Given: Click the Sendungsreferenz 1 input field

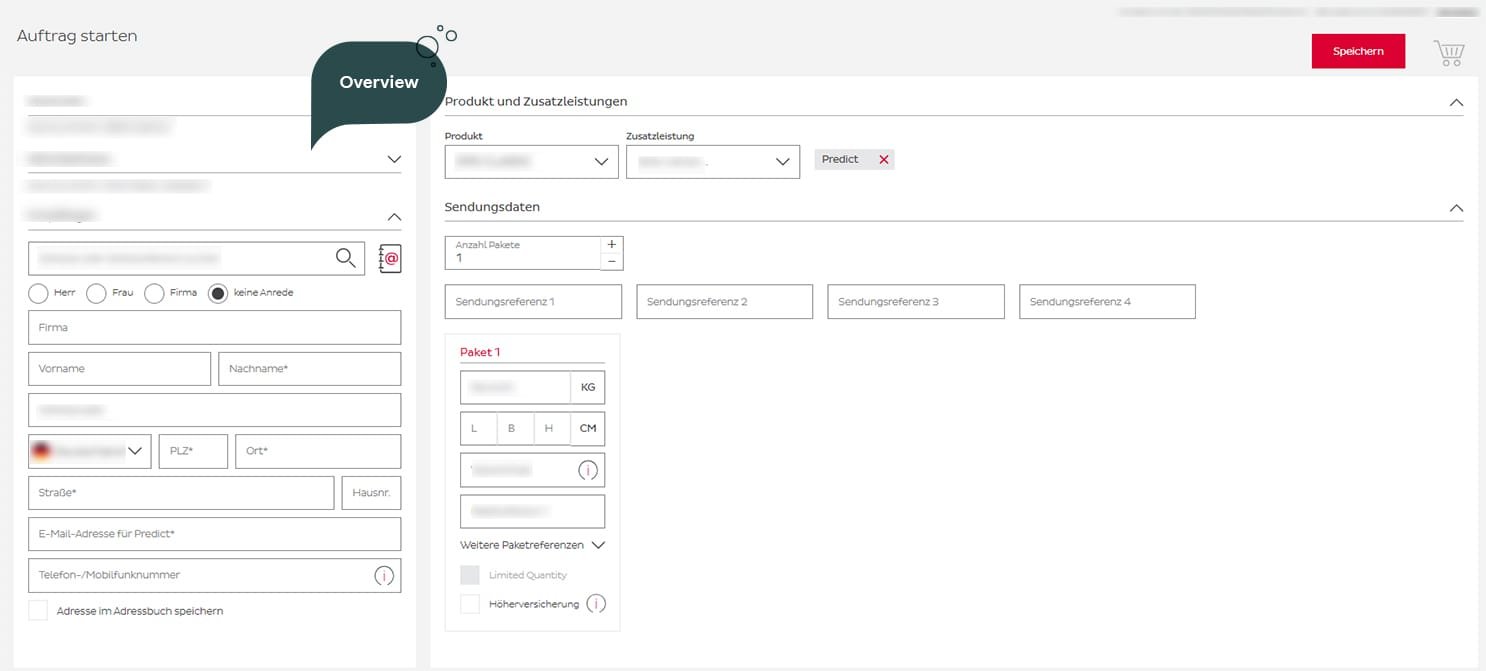Looking at the screenshot, I should [533, 302].
